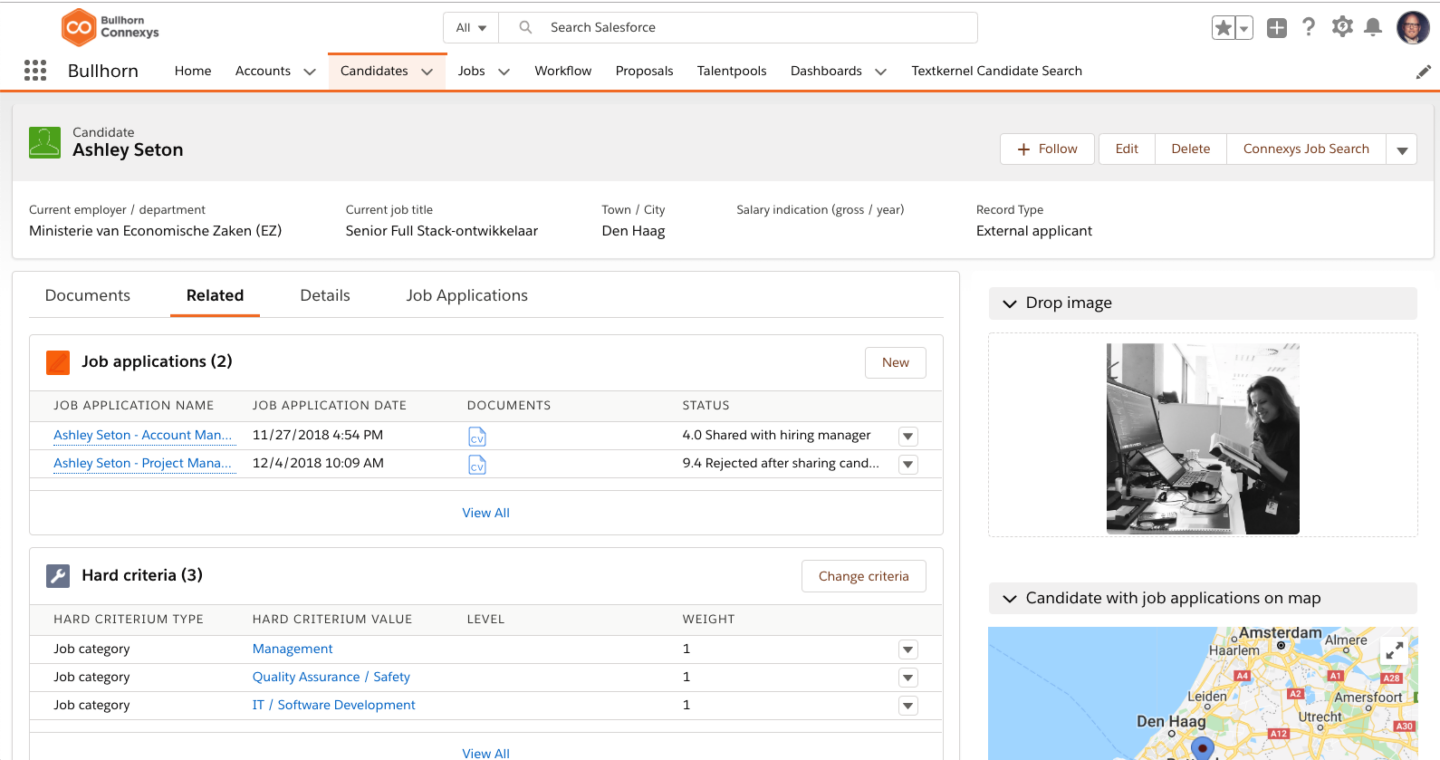The height and width of the screenshot is (760, 1440).
Task: Open IT / Software Development link
Action: tap(334, 706)
